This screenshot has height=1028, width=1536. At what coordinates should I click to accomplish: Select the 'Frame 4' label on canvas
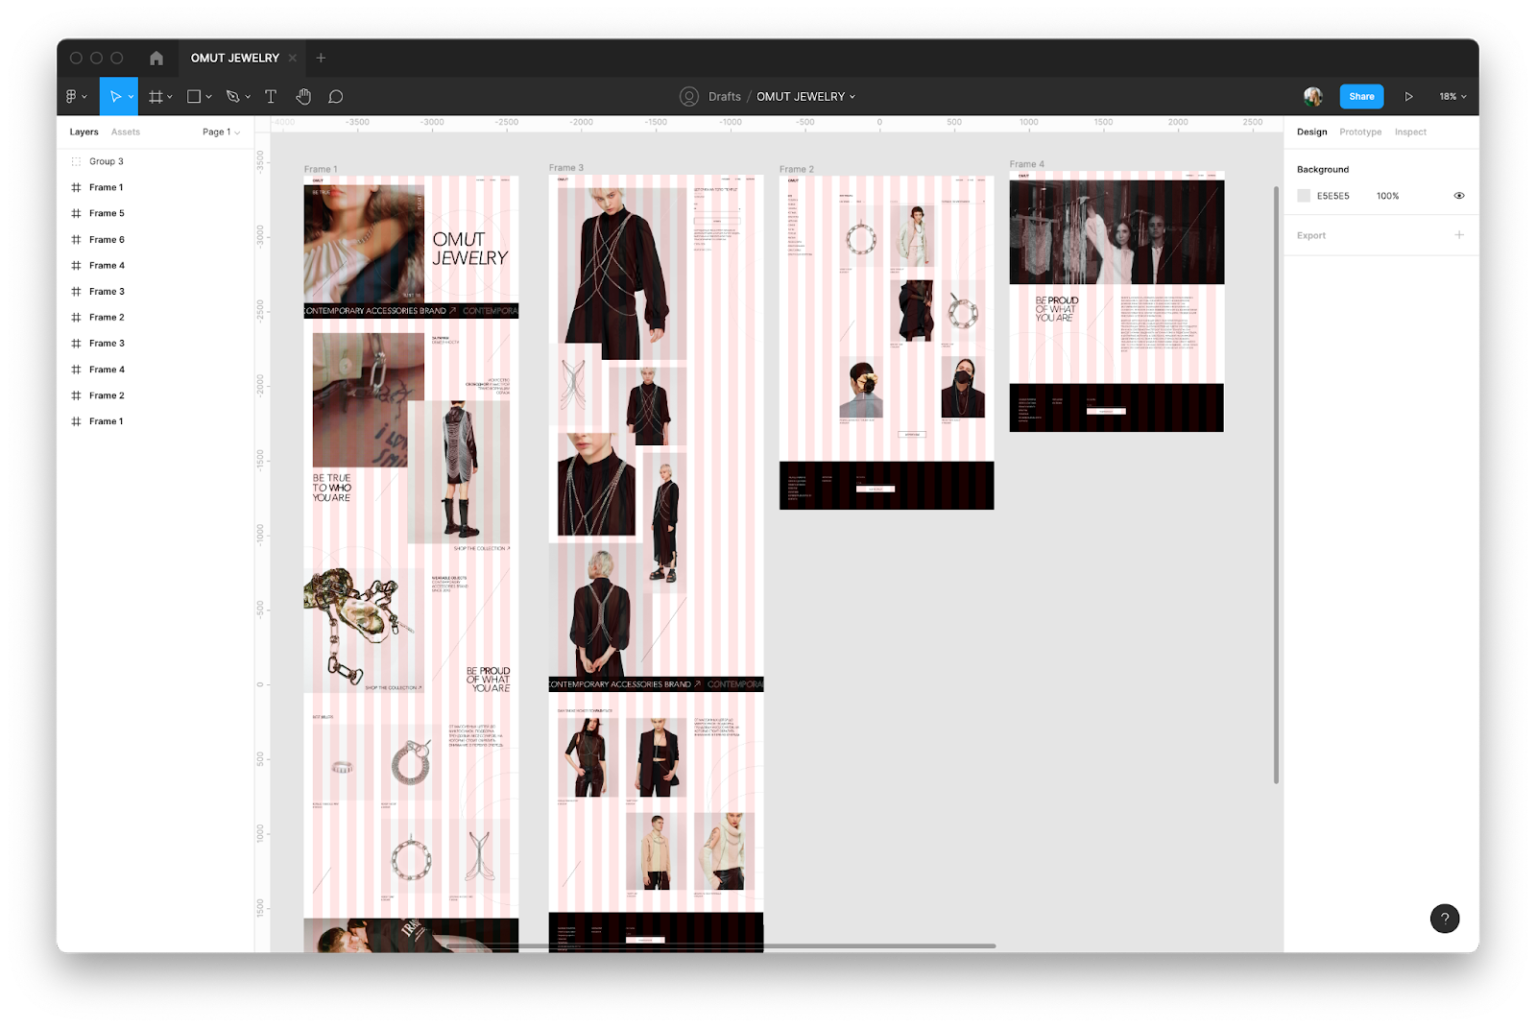point(1027,164)
